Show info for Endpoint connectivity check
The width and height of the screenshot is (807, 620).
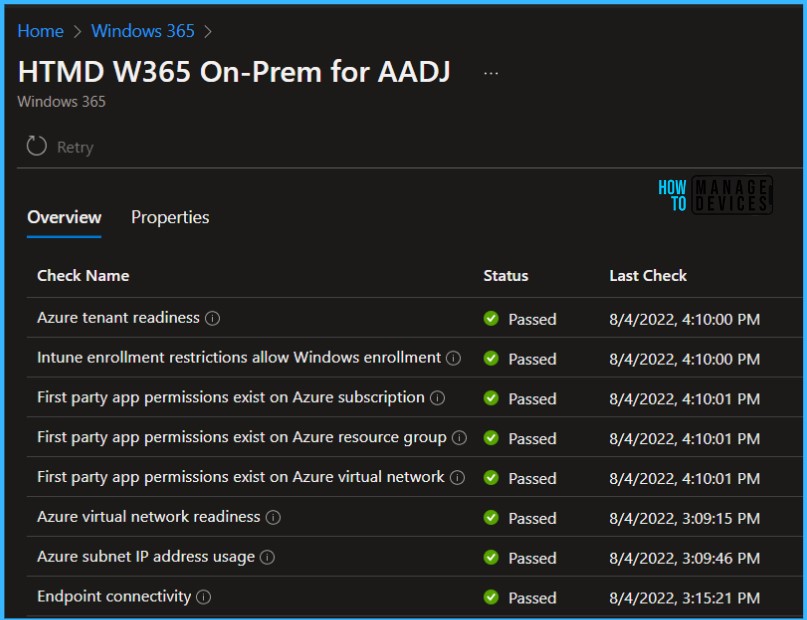pos(204,597)
